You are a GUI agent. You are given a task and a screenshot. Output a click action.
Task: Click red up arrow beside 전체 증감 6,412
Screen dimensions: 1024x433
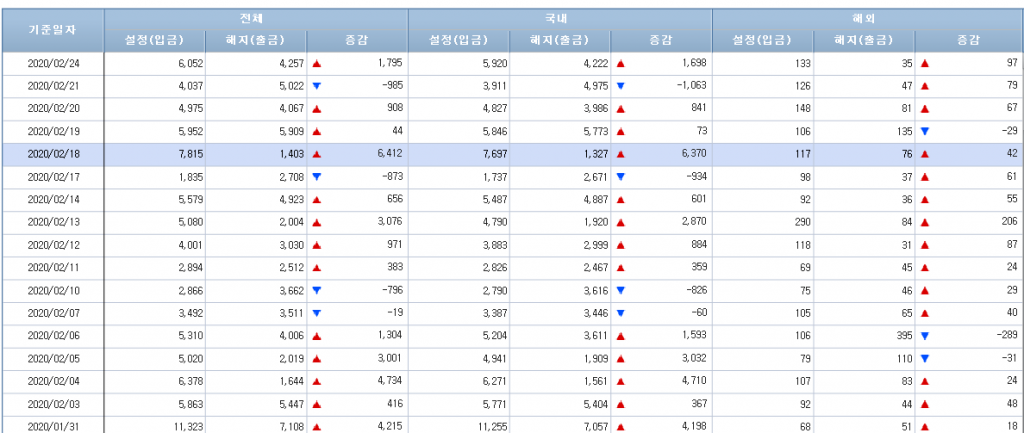317,154
